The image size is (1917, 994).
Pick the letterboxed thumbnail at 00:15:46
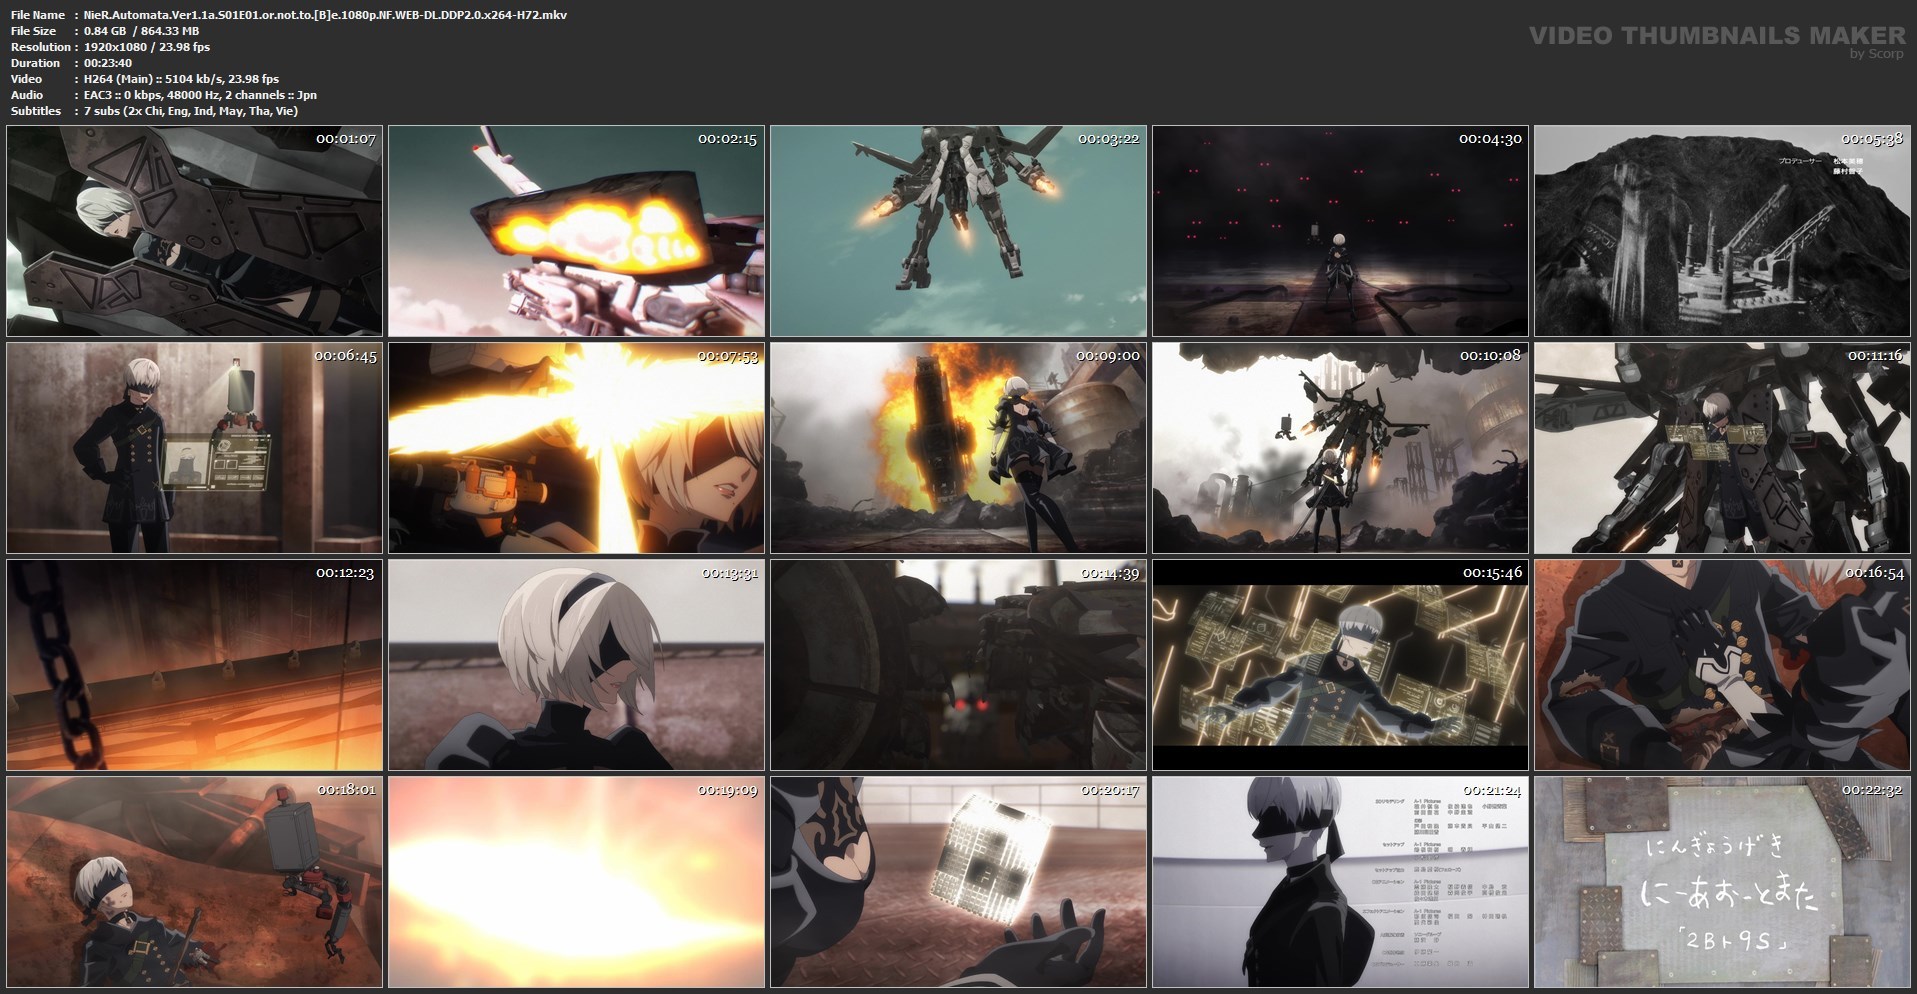point(1341,665)
